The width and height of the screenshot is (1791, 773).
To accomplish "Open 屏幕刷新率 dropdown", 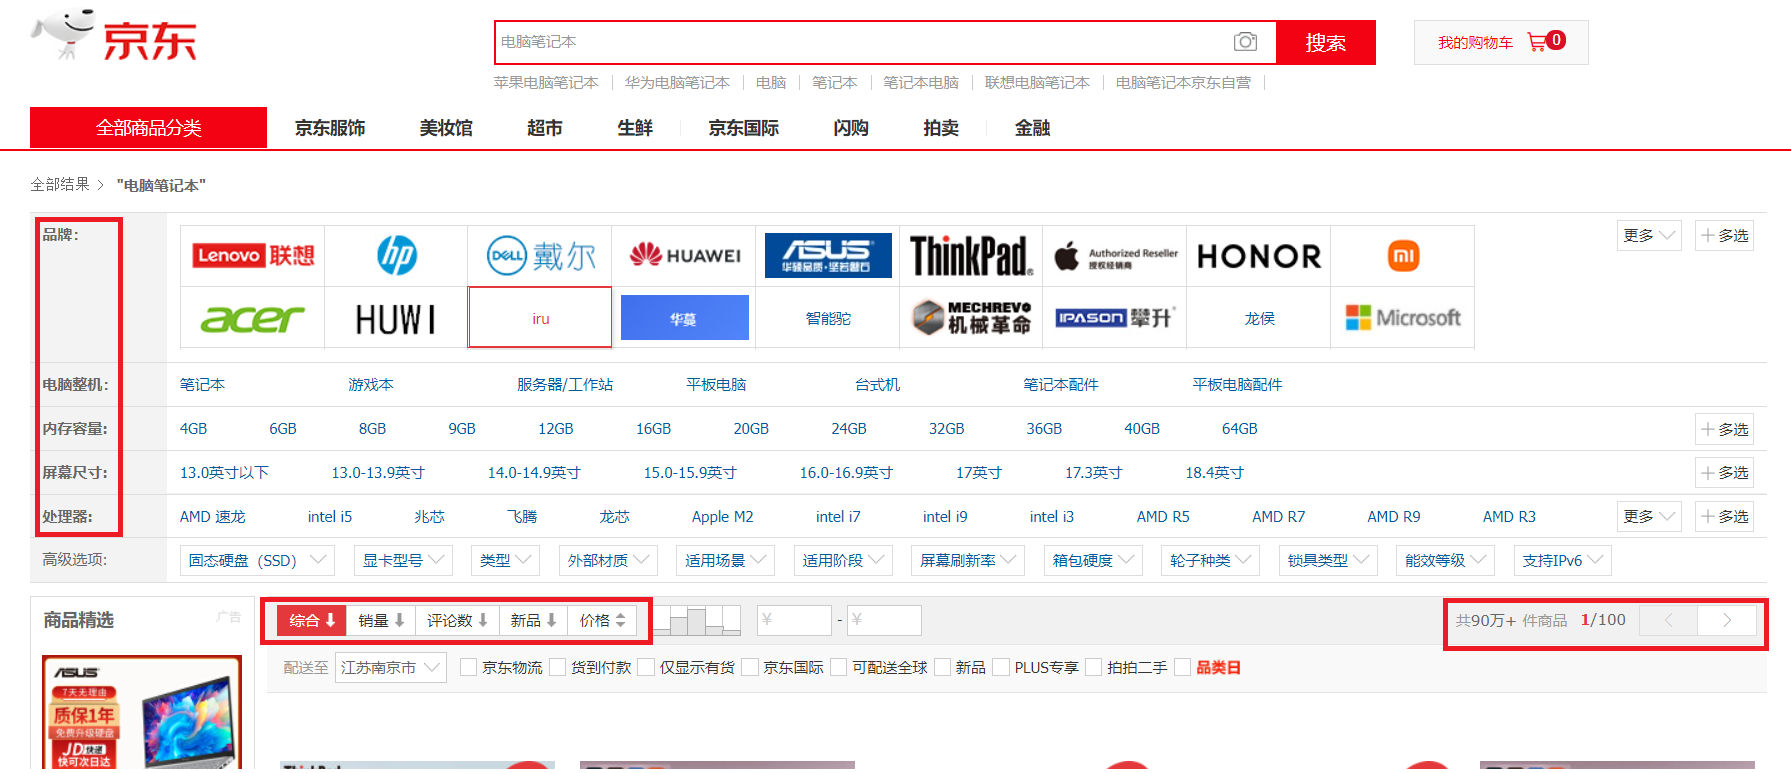I will click(968, 561).
